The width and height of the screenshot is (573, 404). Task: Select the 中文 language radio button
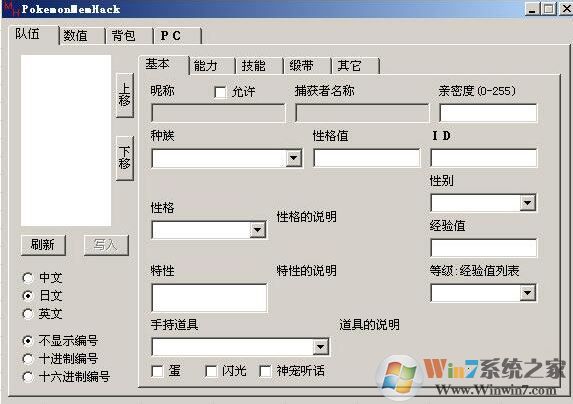pyautogui.click(x=28, y=278)
